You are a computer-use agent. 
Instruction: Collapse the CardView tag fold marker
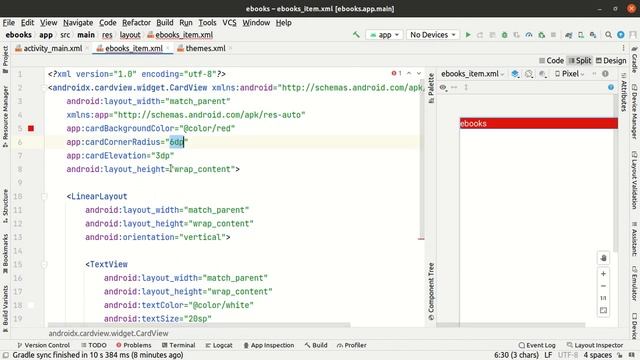pyautogui.click(x=44, y=88)
